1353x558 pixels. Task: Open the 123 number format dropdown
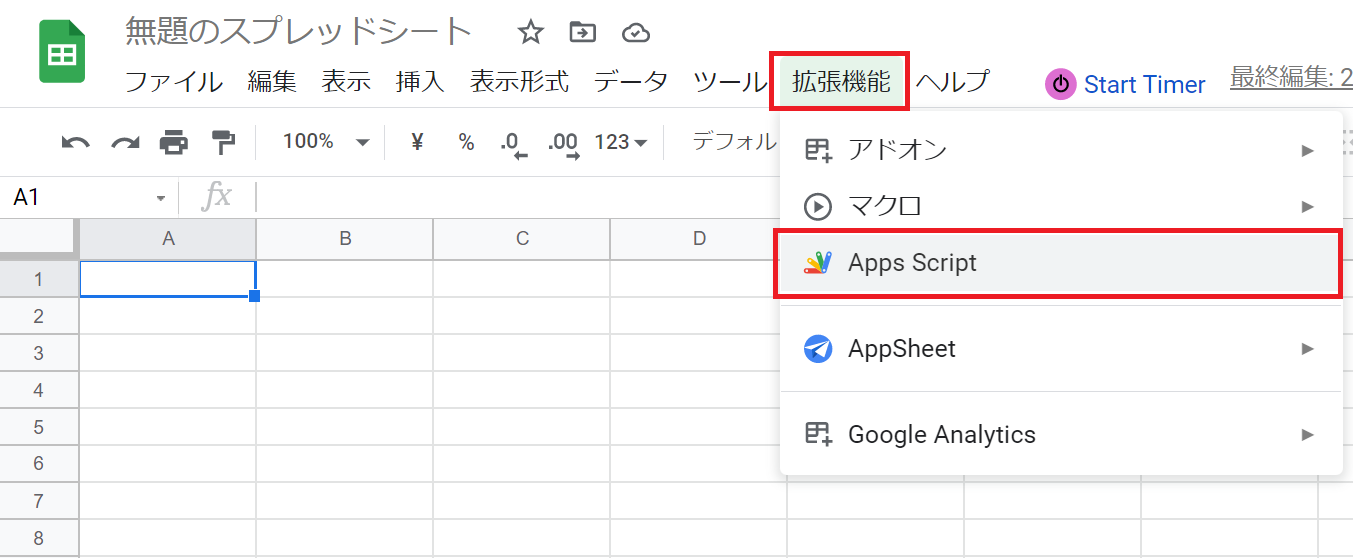tap(621, 142)
